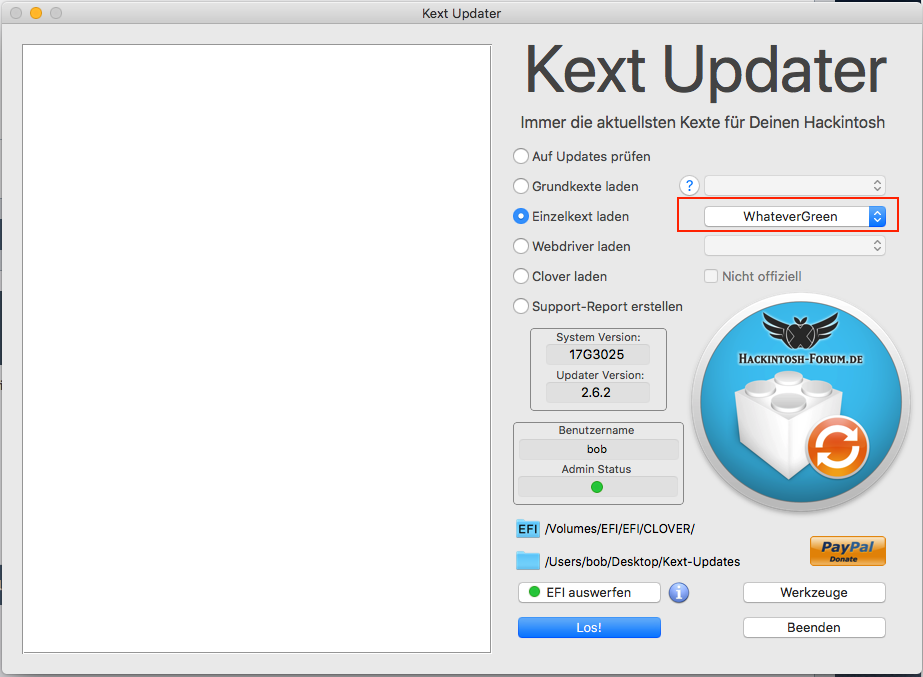Toggle the Nicht offiziell checkbox

coord(711,276)
